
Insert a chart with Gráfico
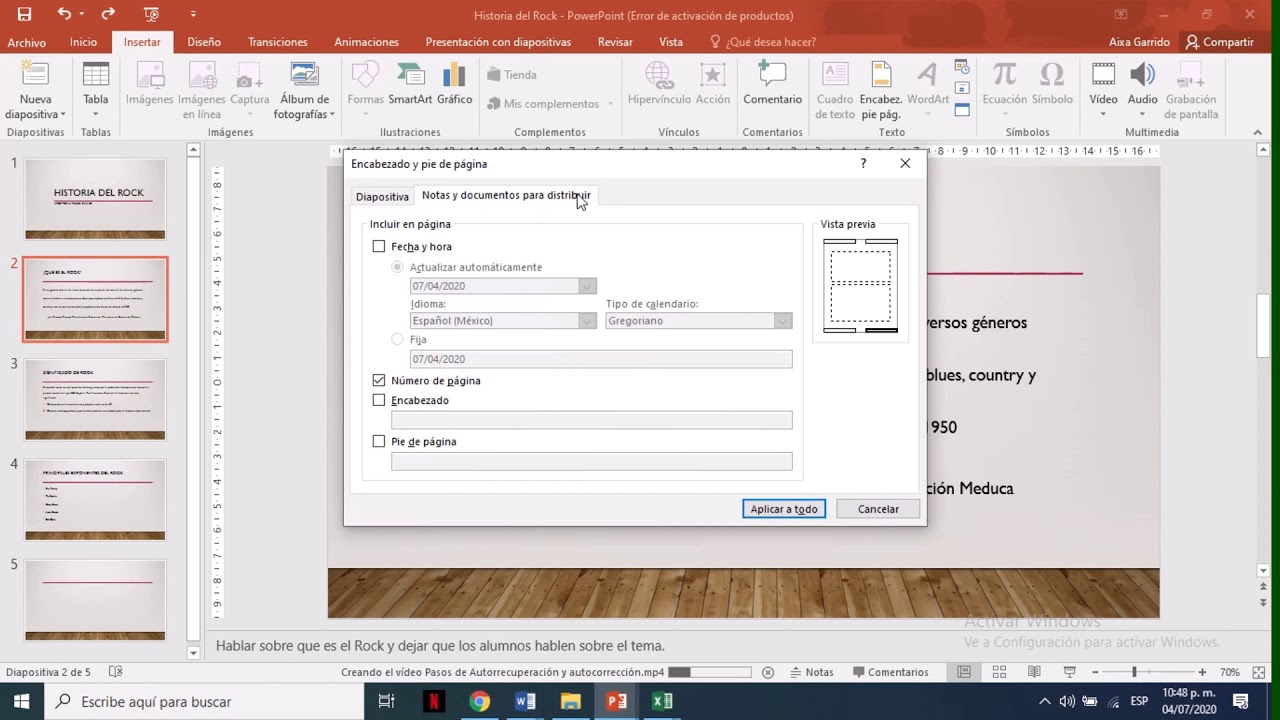(x=454, y=84)
